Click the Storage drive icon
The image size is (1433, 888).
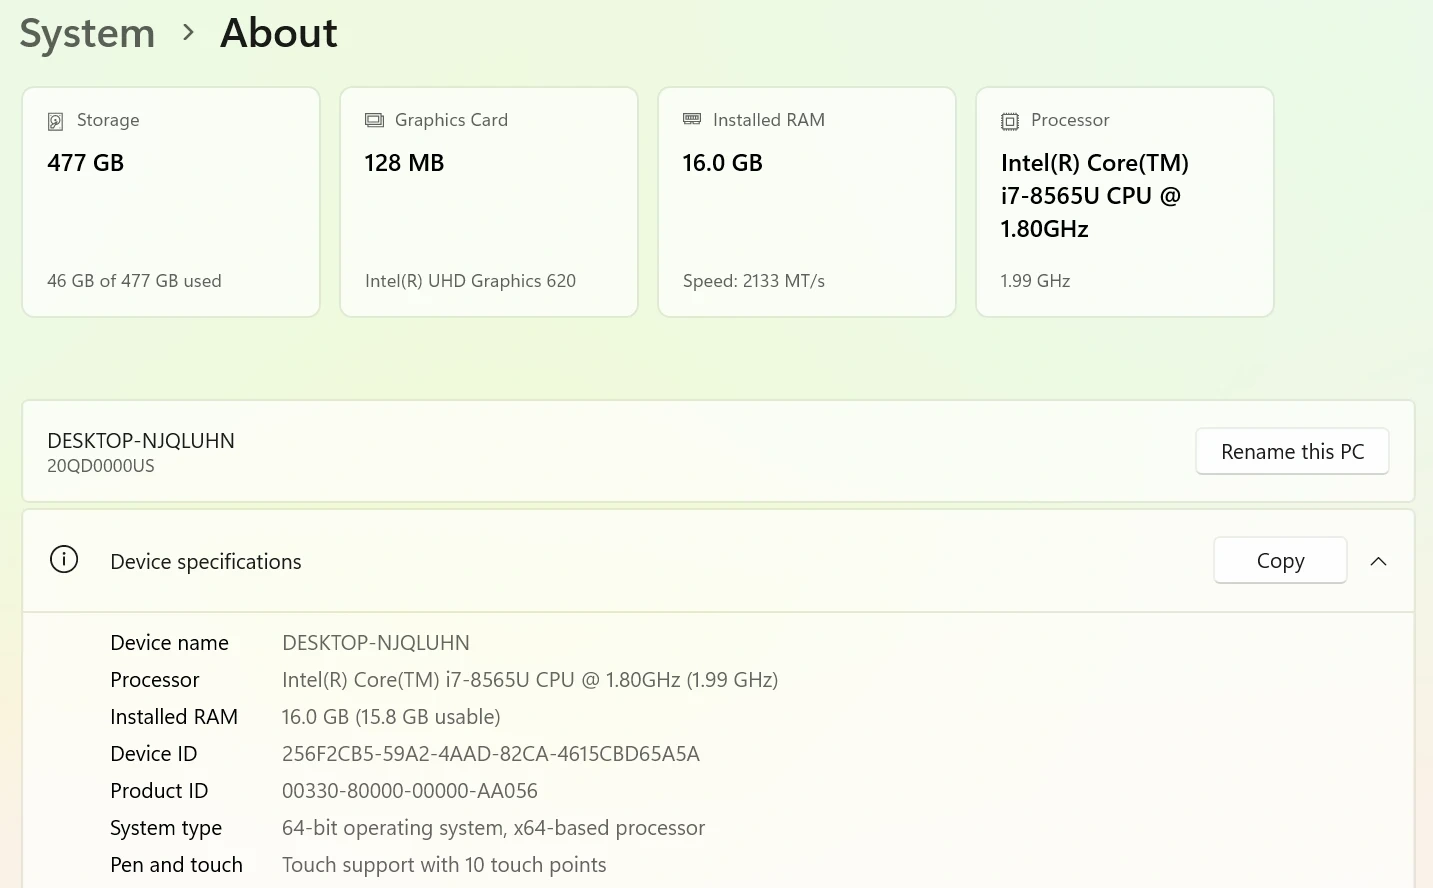point(56,121)
